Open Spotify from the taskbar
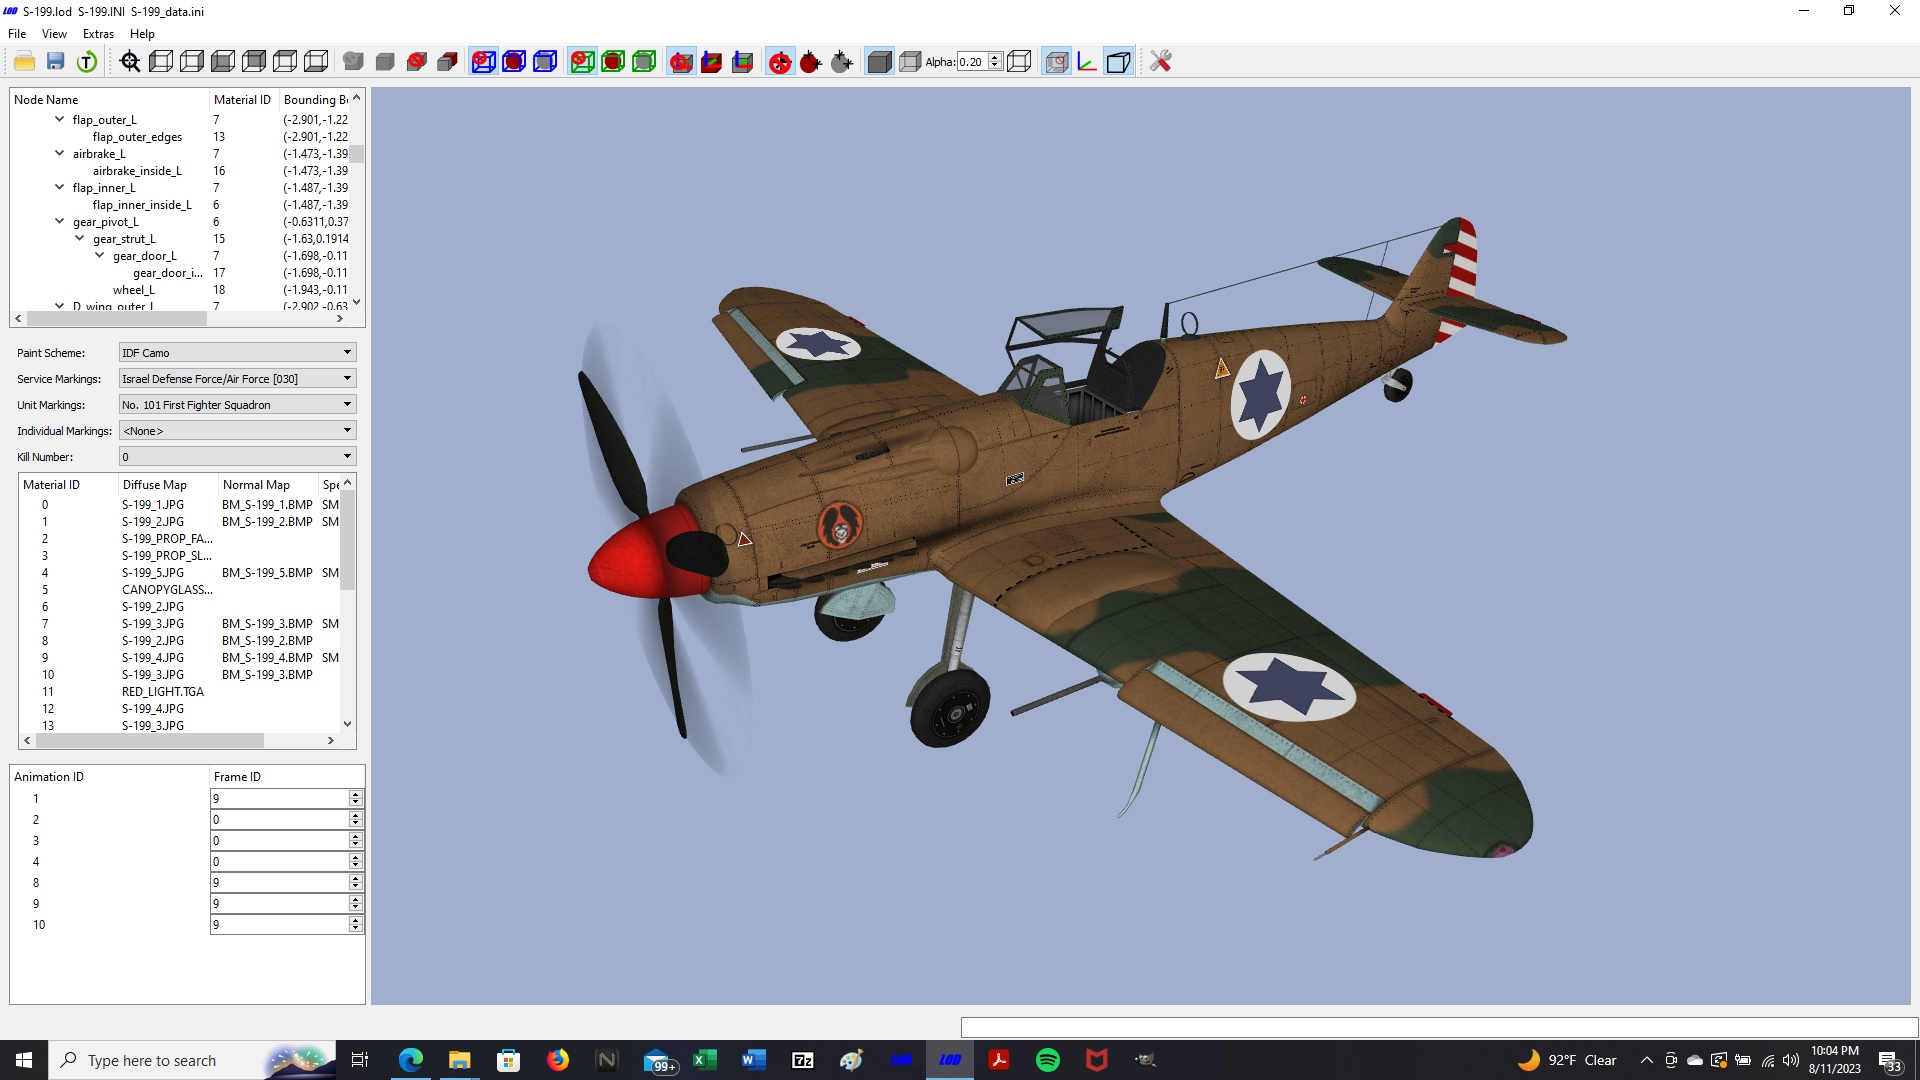 (1048, 1060)
